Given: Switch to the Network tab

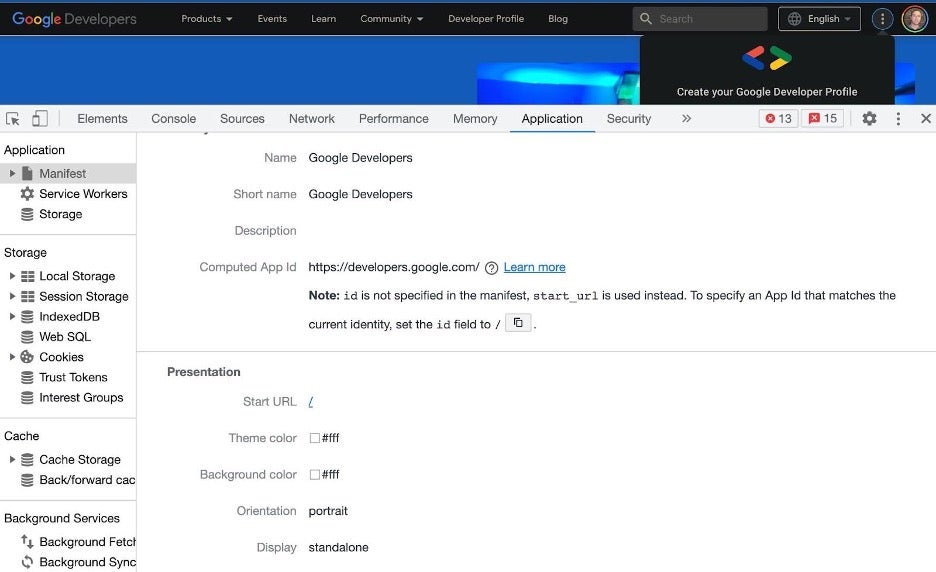Looking at the screenshot, I should pos(311,118).
